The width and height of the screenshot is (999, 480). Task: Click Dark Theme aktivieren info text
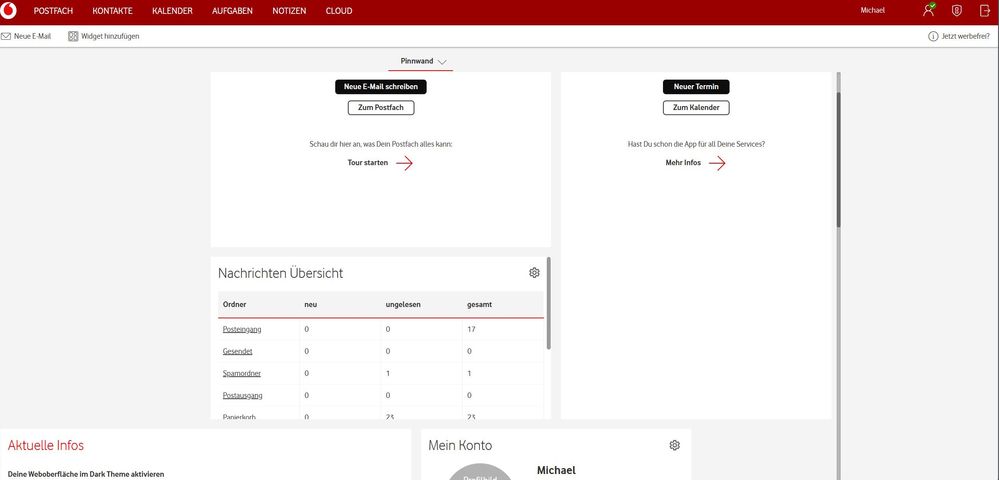[x=86, y=474]
